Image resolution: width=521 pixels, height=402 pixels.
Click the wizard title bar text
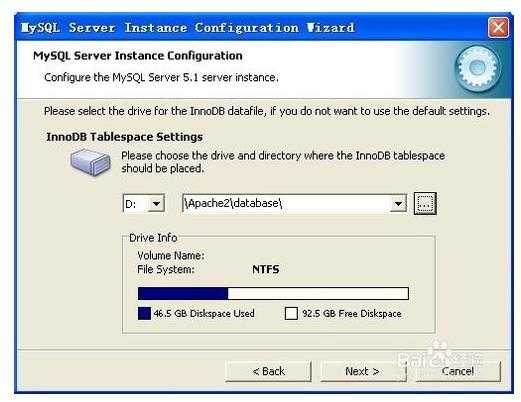click(187, 27)
